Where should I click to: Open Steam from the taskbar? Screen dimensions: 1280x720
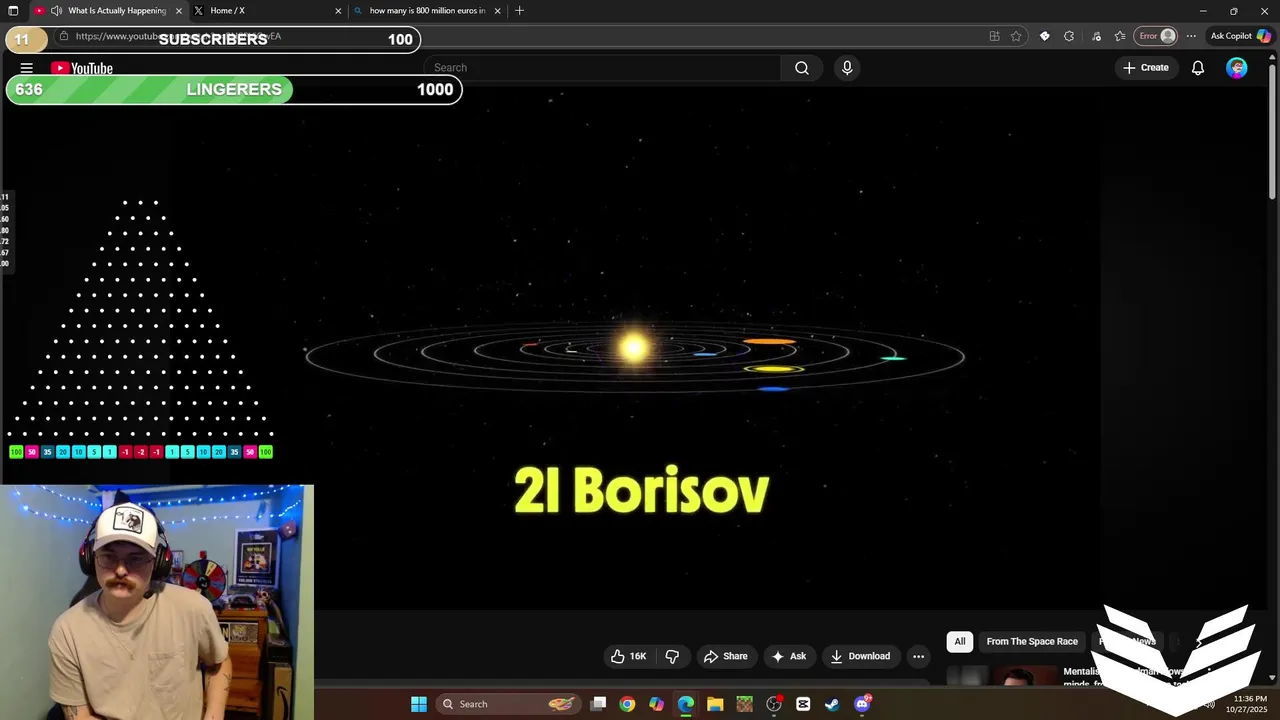[x=832, y=704]
